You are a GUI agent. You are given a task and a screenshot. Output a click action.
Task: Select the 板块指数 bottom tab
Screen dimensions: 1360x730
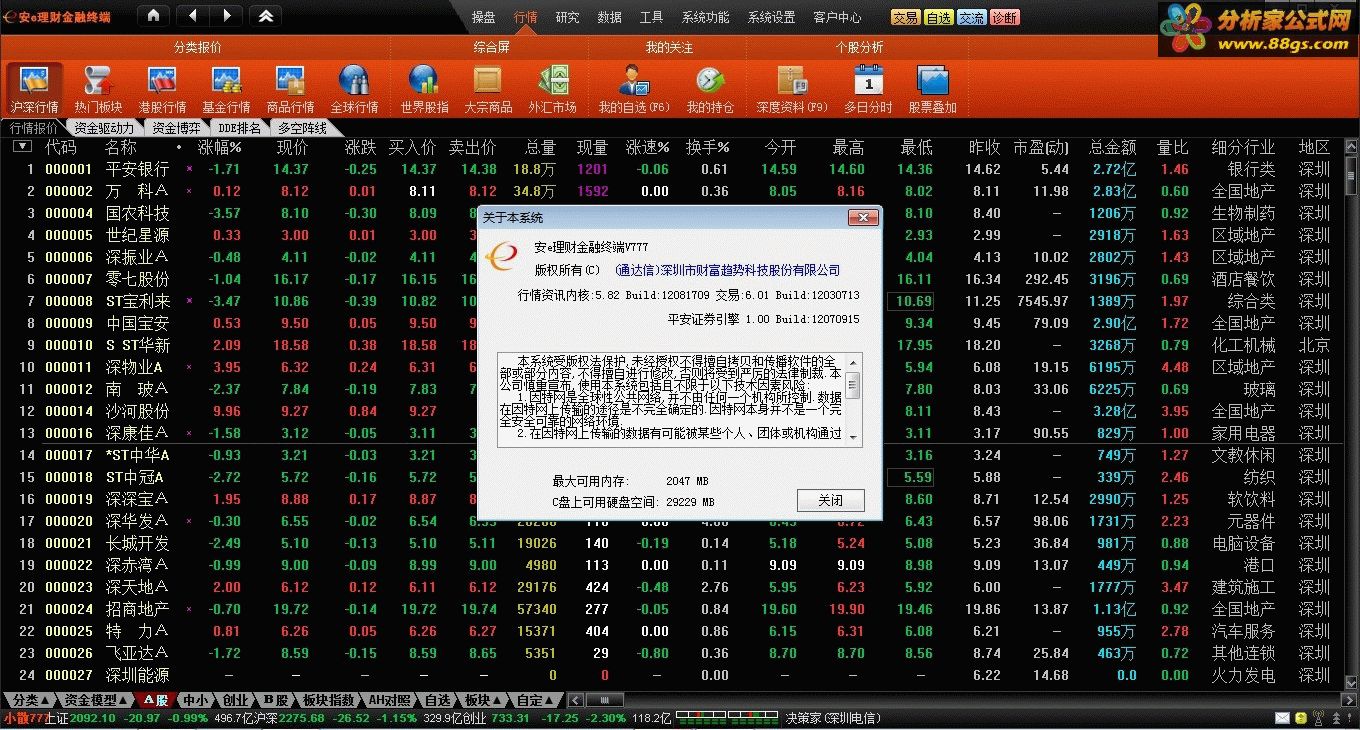(328, 699)
